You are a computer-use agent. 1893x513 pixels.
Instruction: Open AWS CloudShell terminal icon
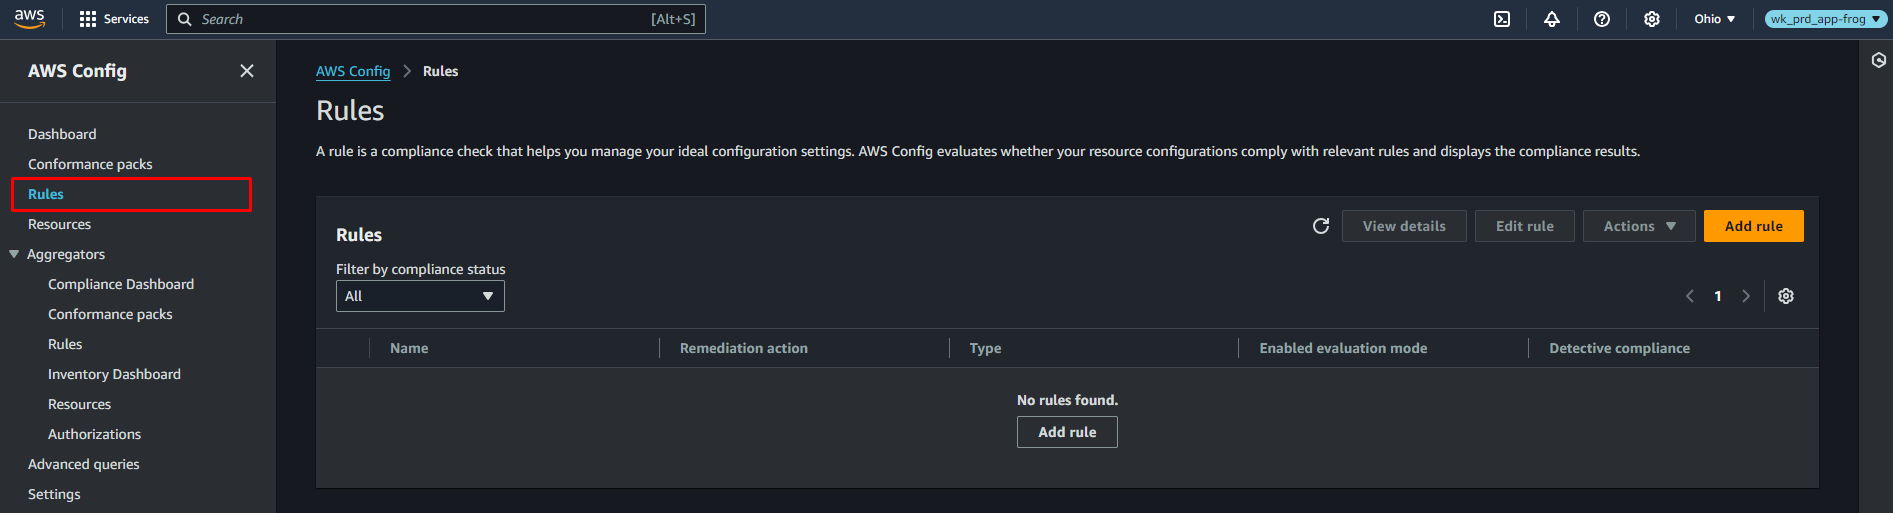pos(1502,19)
